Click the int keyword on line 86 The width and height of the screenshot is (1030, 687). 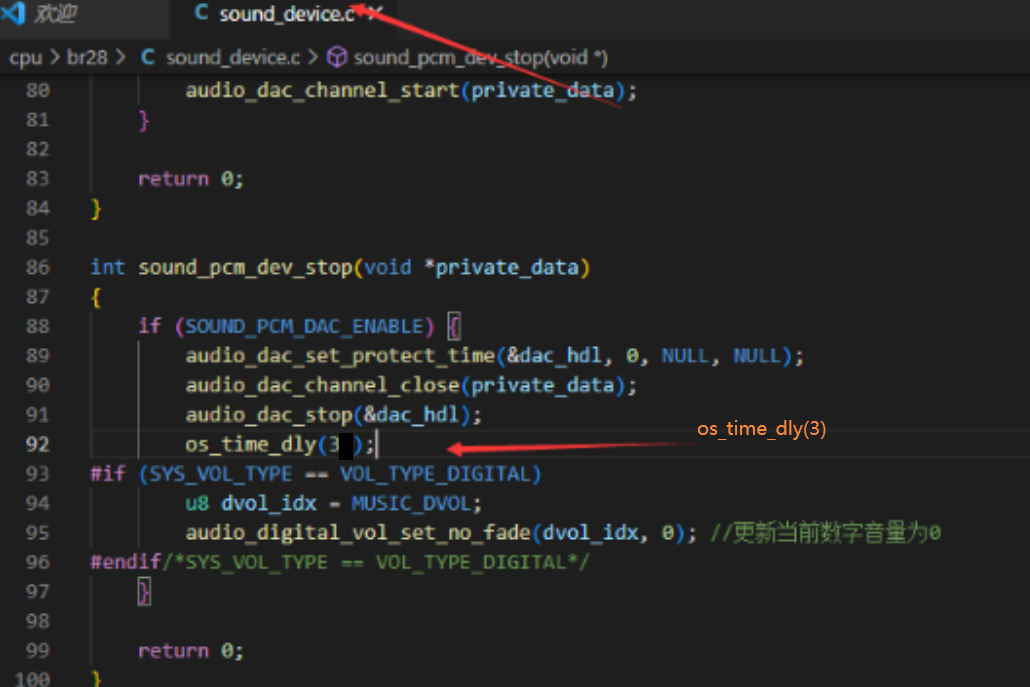[108, 267]
